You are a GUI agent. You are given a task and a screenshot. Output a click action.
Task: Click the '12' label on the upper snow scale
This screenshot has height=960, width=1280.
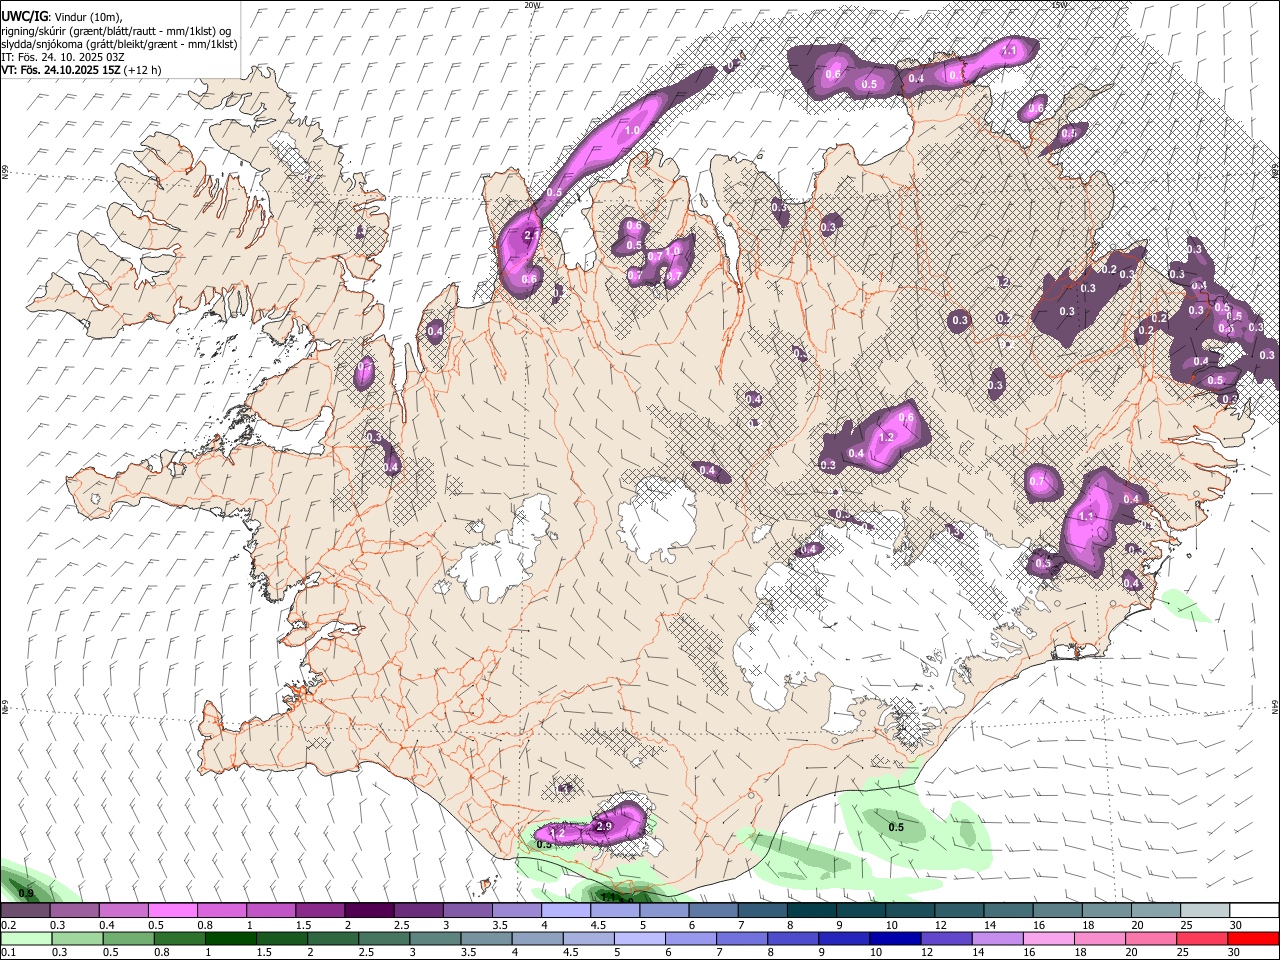point(941,925)
